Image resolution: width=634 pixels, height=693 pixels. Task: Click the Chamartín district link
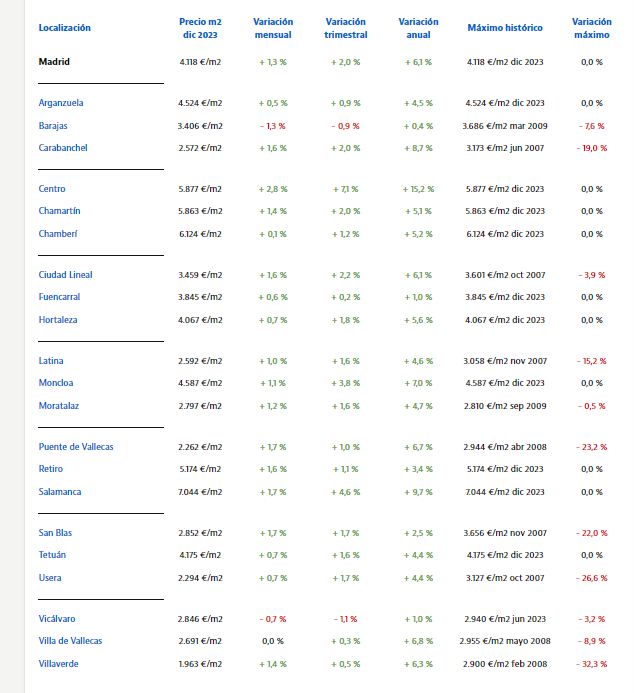(x=59, y=211)
